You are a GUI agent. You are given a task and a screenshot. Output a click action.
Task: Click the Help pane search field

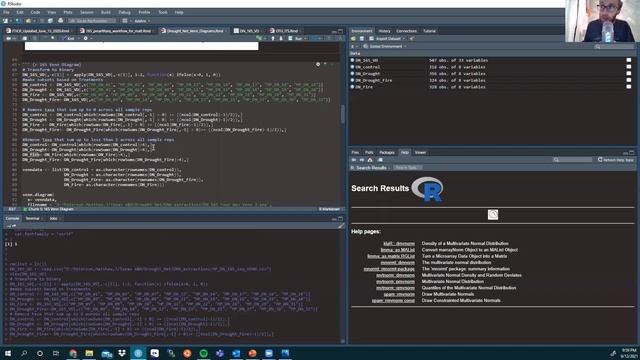(x=572, y=160)
